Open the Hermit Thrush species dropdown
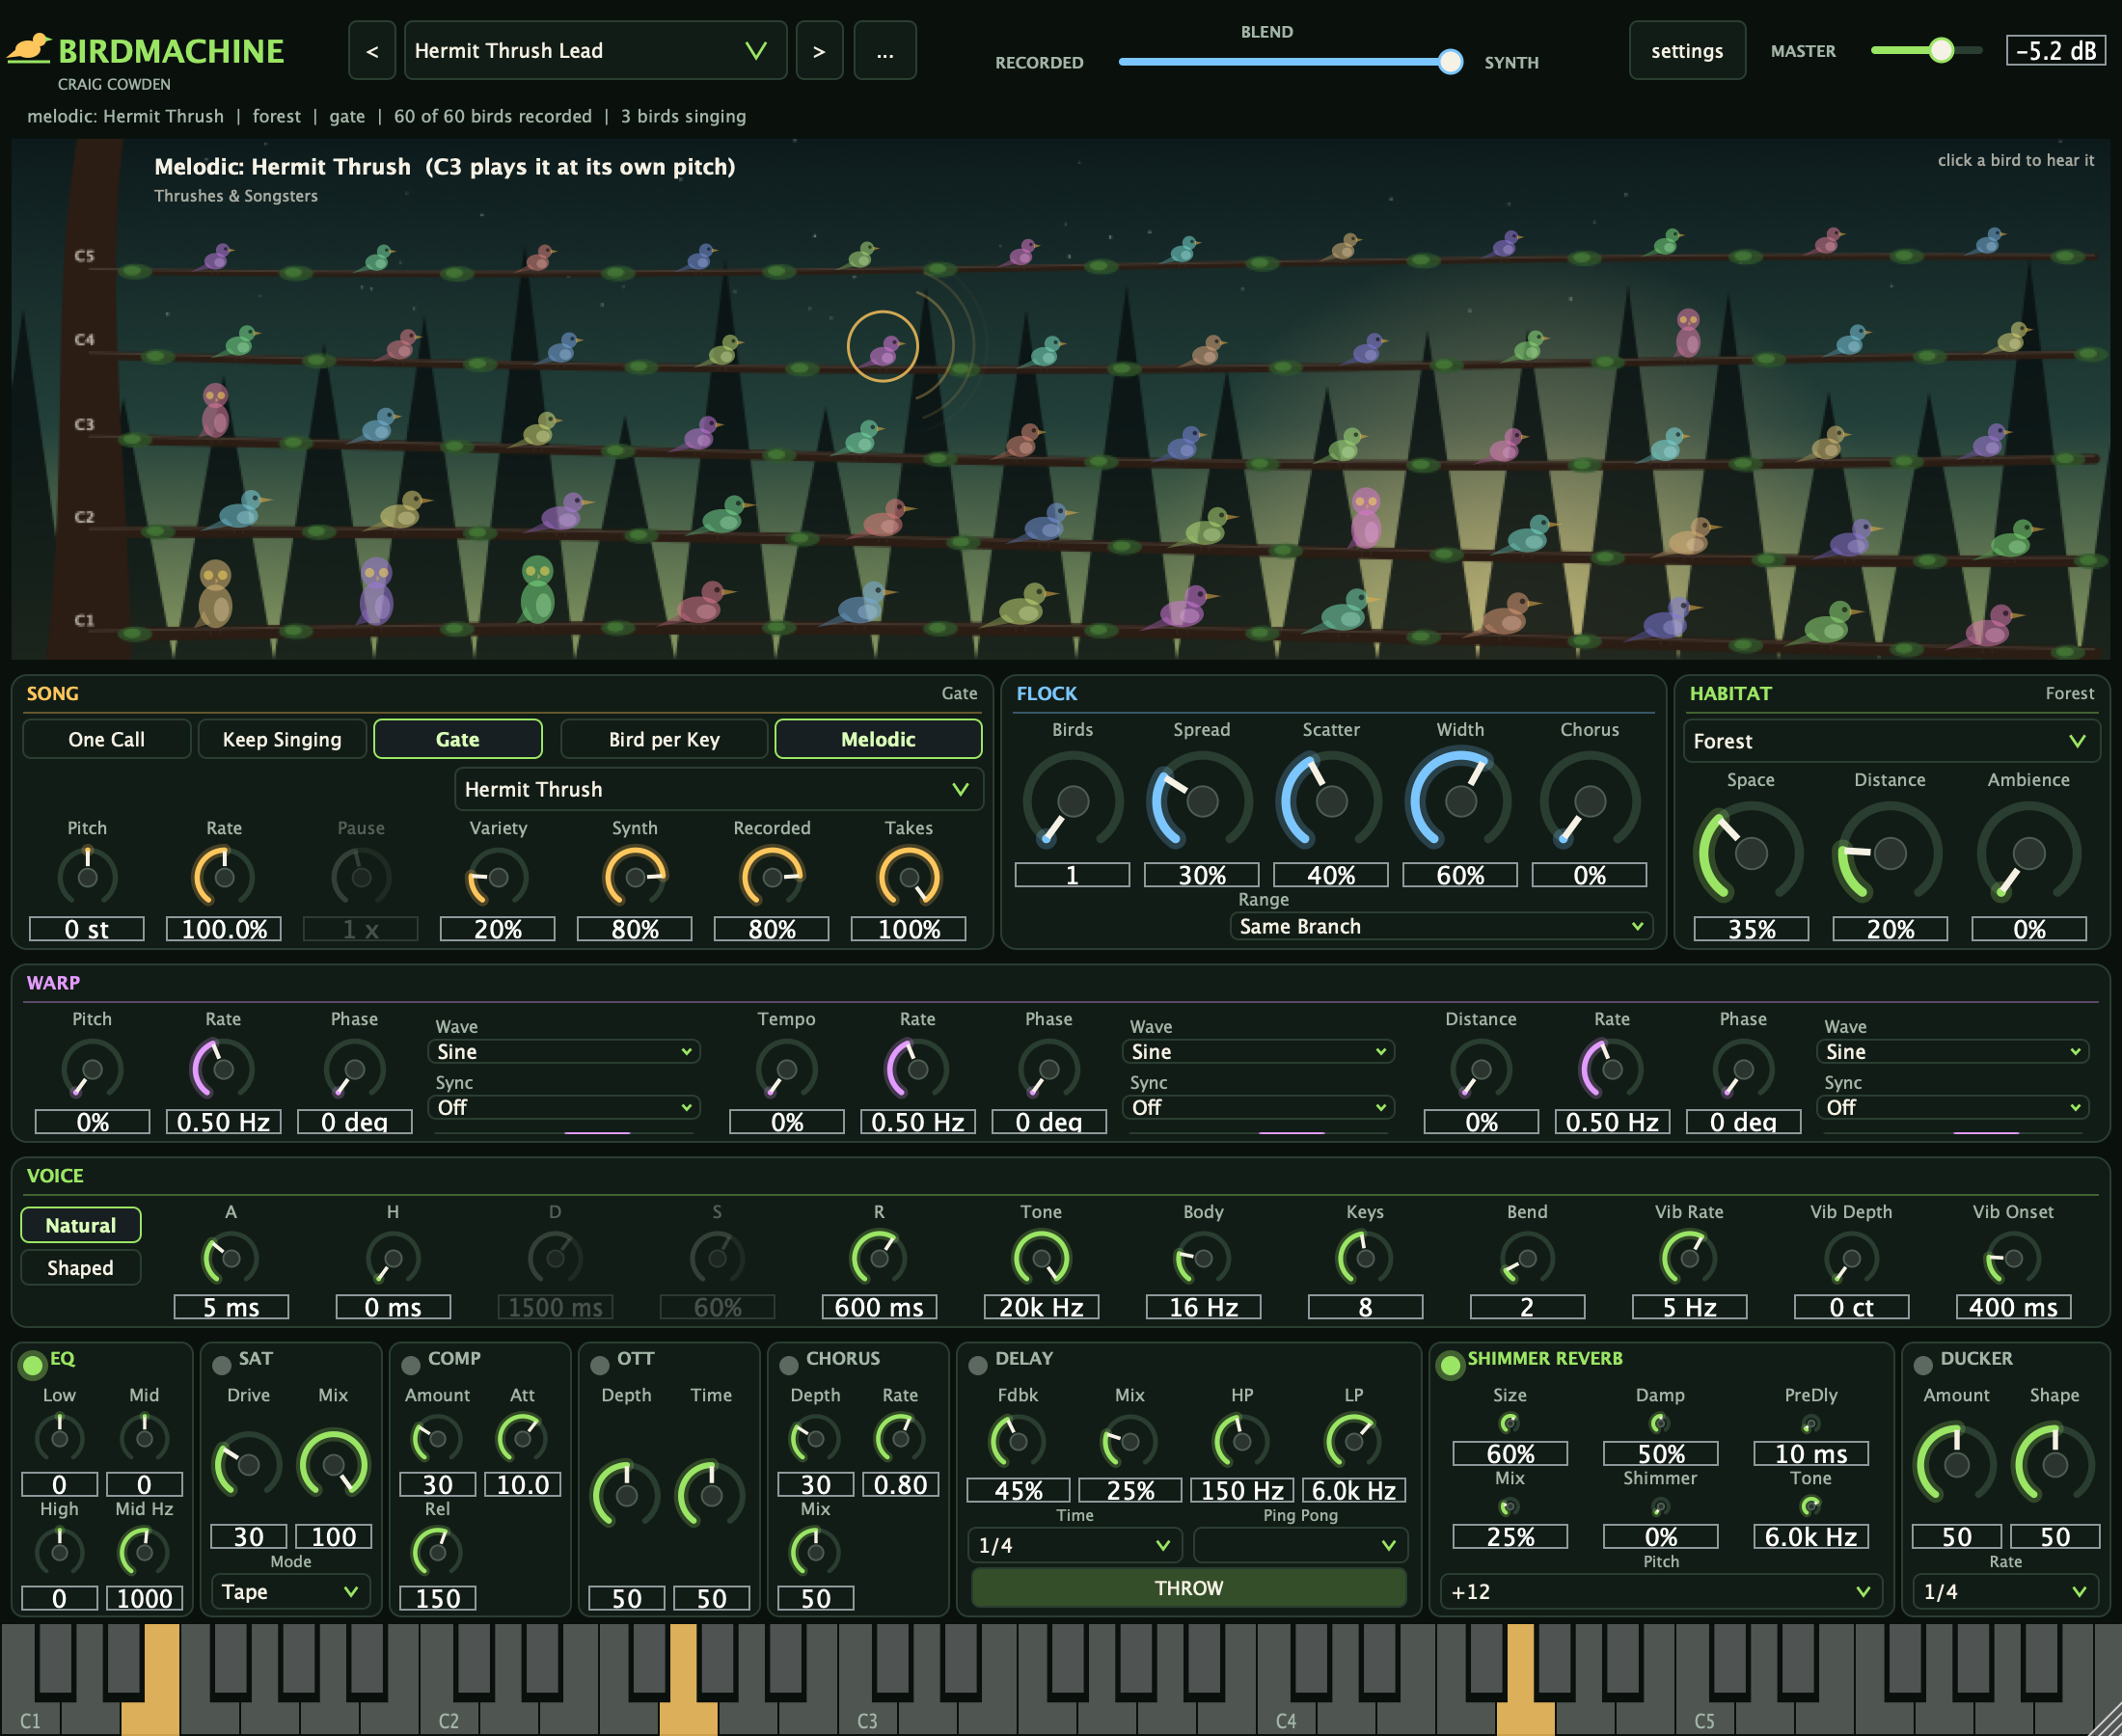Image resolution: width=2122 pixels, height=1736 pixels. click(x=719, y=789)
